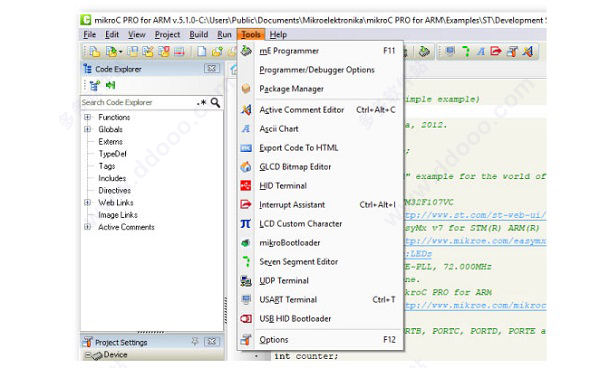
Task: Click the green Collapse All icon in Code Explorer
Action: pyautogui.click(x=111, y=85)
